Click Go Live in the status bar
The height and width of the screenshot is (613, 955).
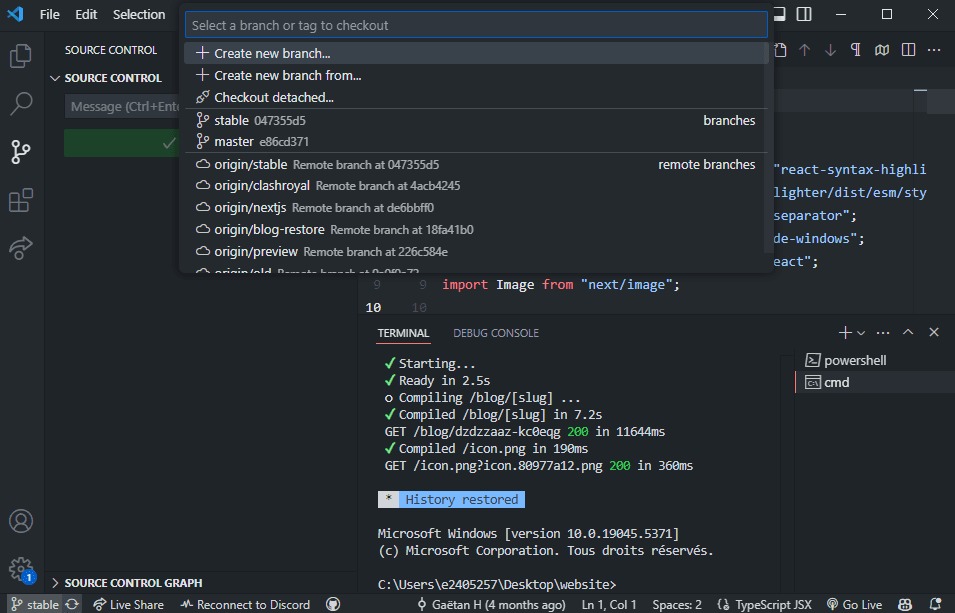point(853,604)
